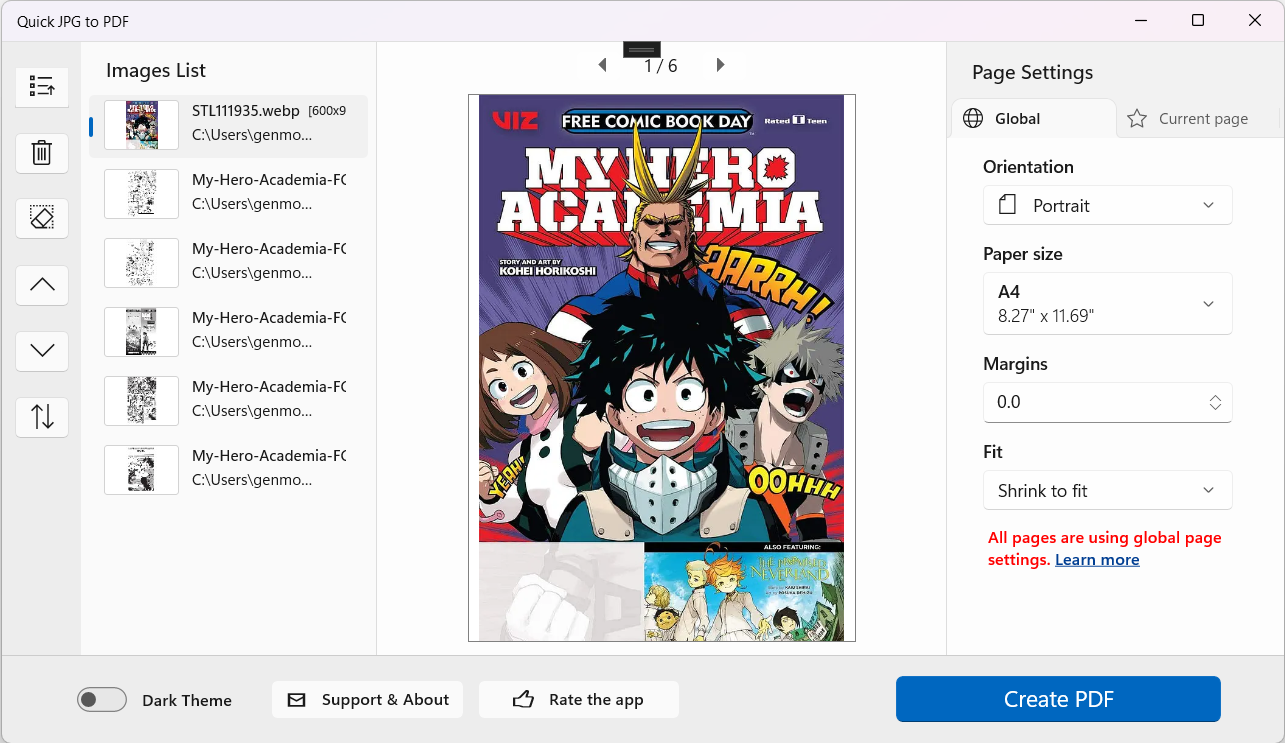Click the portrait page icon in Orientation
The image size is (1285, 743).
coord(1008,205)
